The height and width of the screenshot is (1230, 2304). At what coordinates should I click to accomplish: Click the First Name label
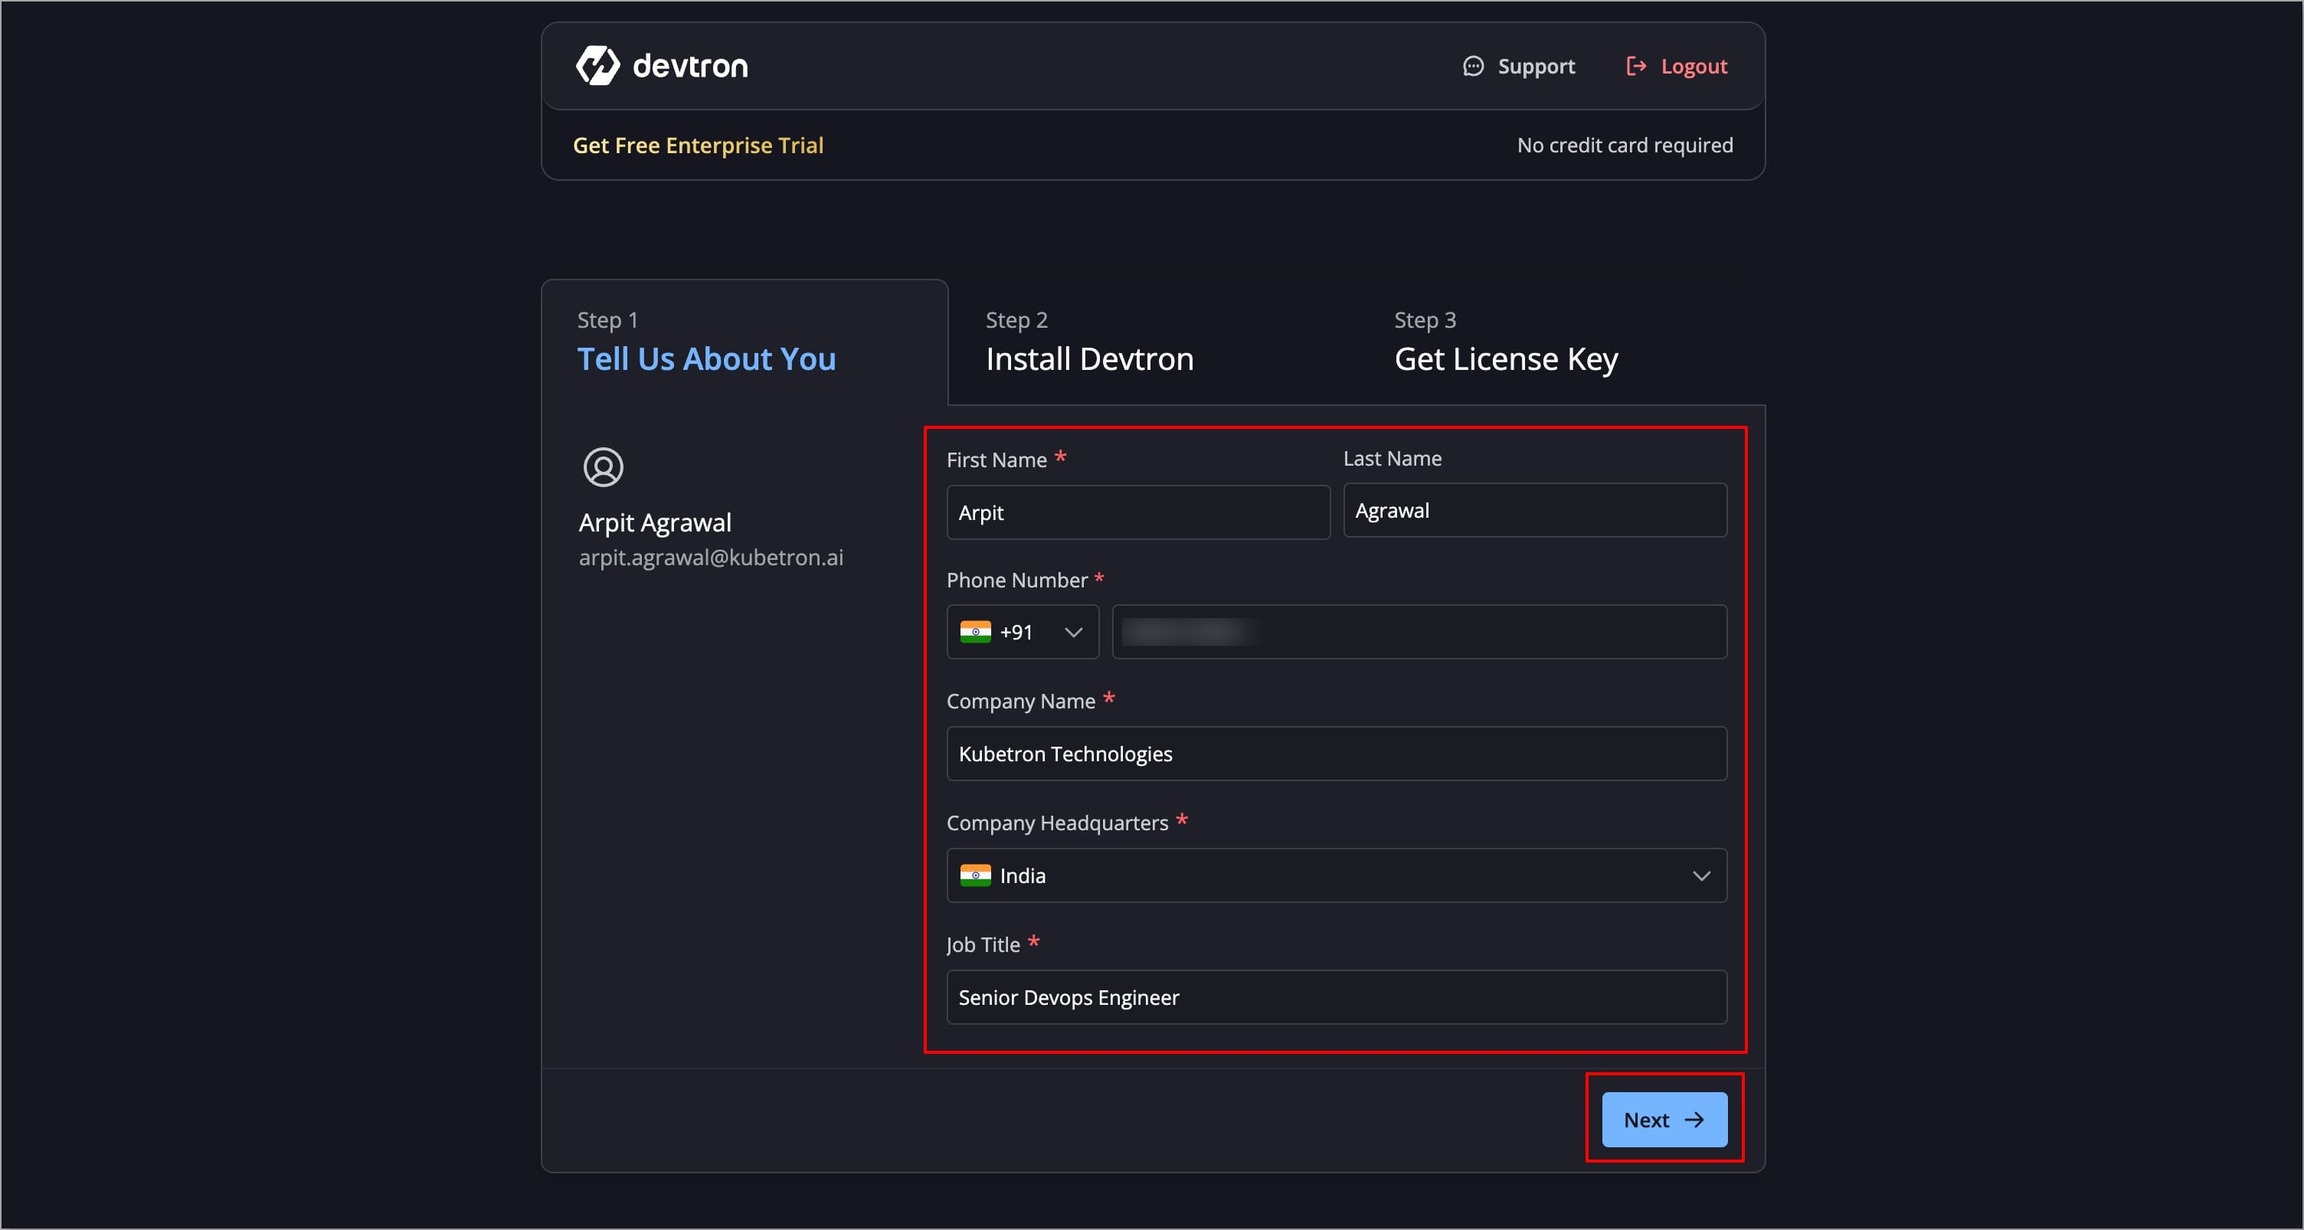coord(996,460)
